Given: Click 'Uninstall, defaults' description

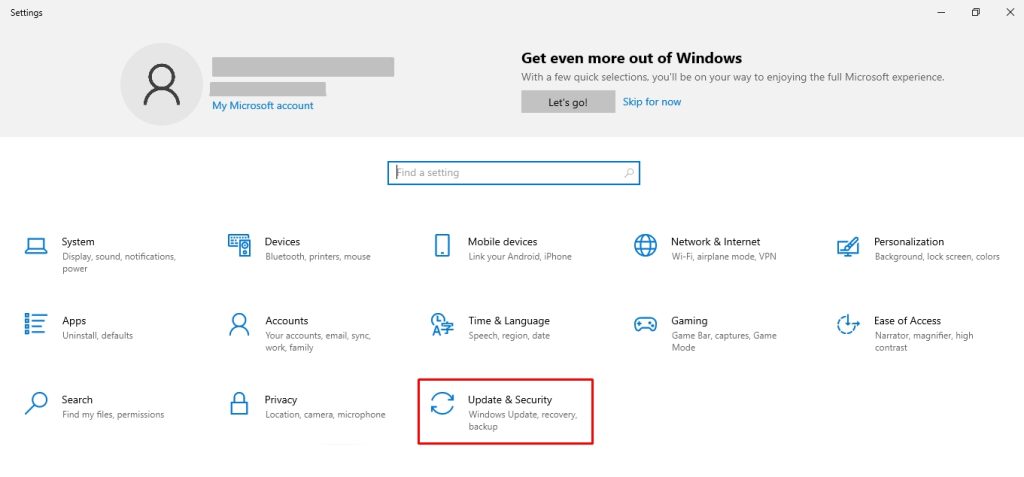Looking at the screenshot, I should click(97, 336).
